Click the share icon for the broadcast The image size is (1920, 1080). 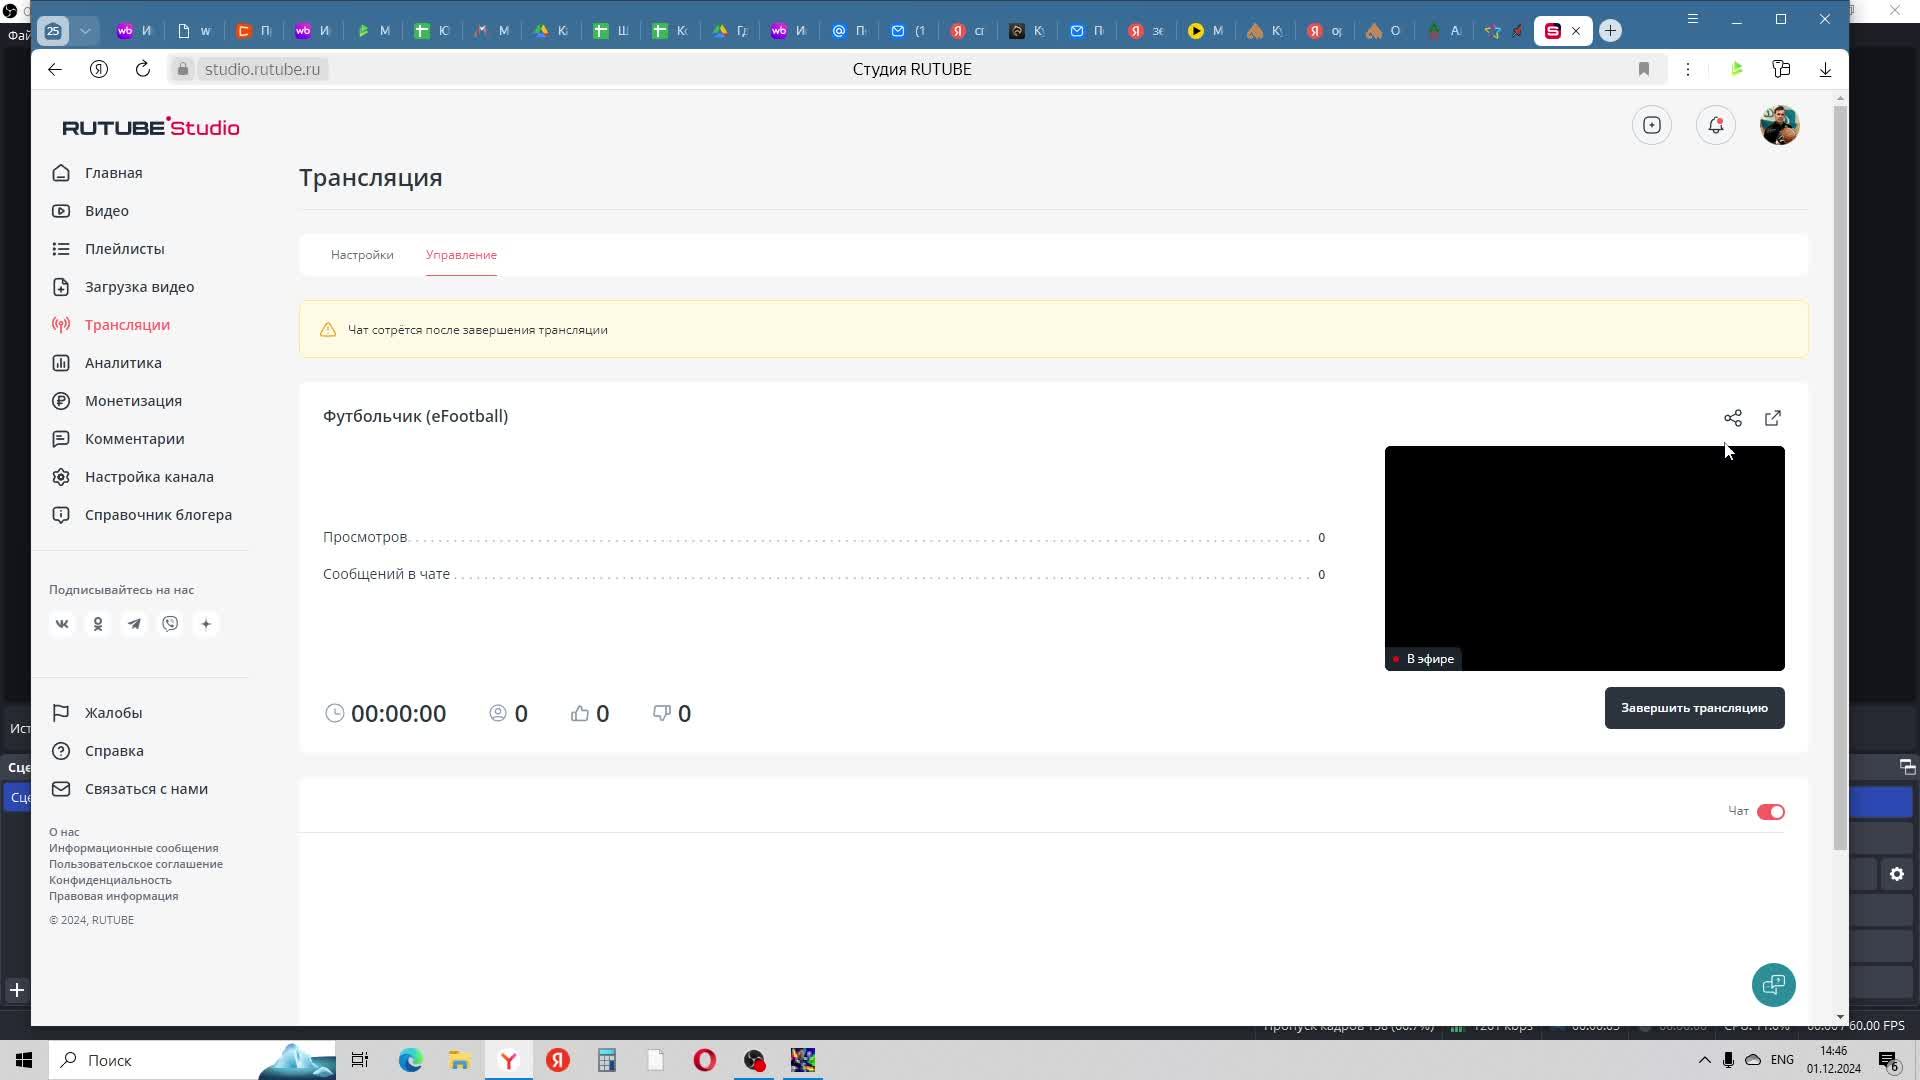click(x=1732, y=418)
